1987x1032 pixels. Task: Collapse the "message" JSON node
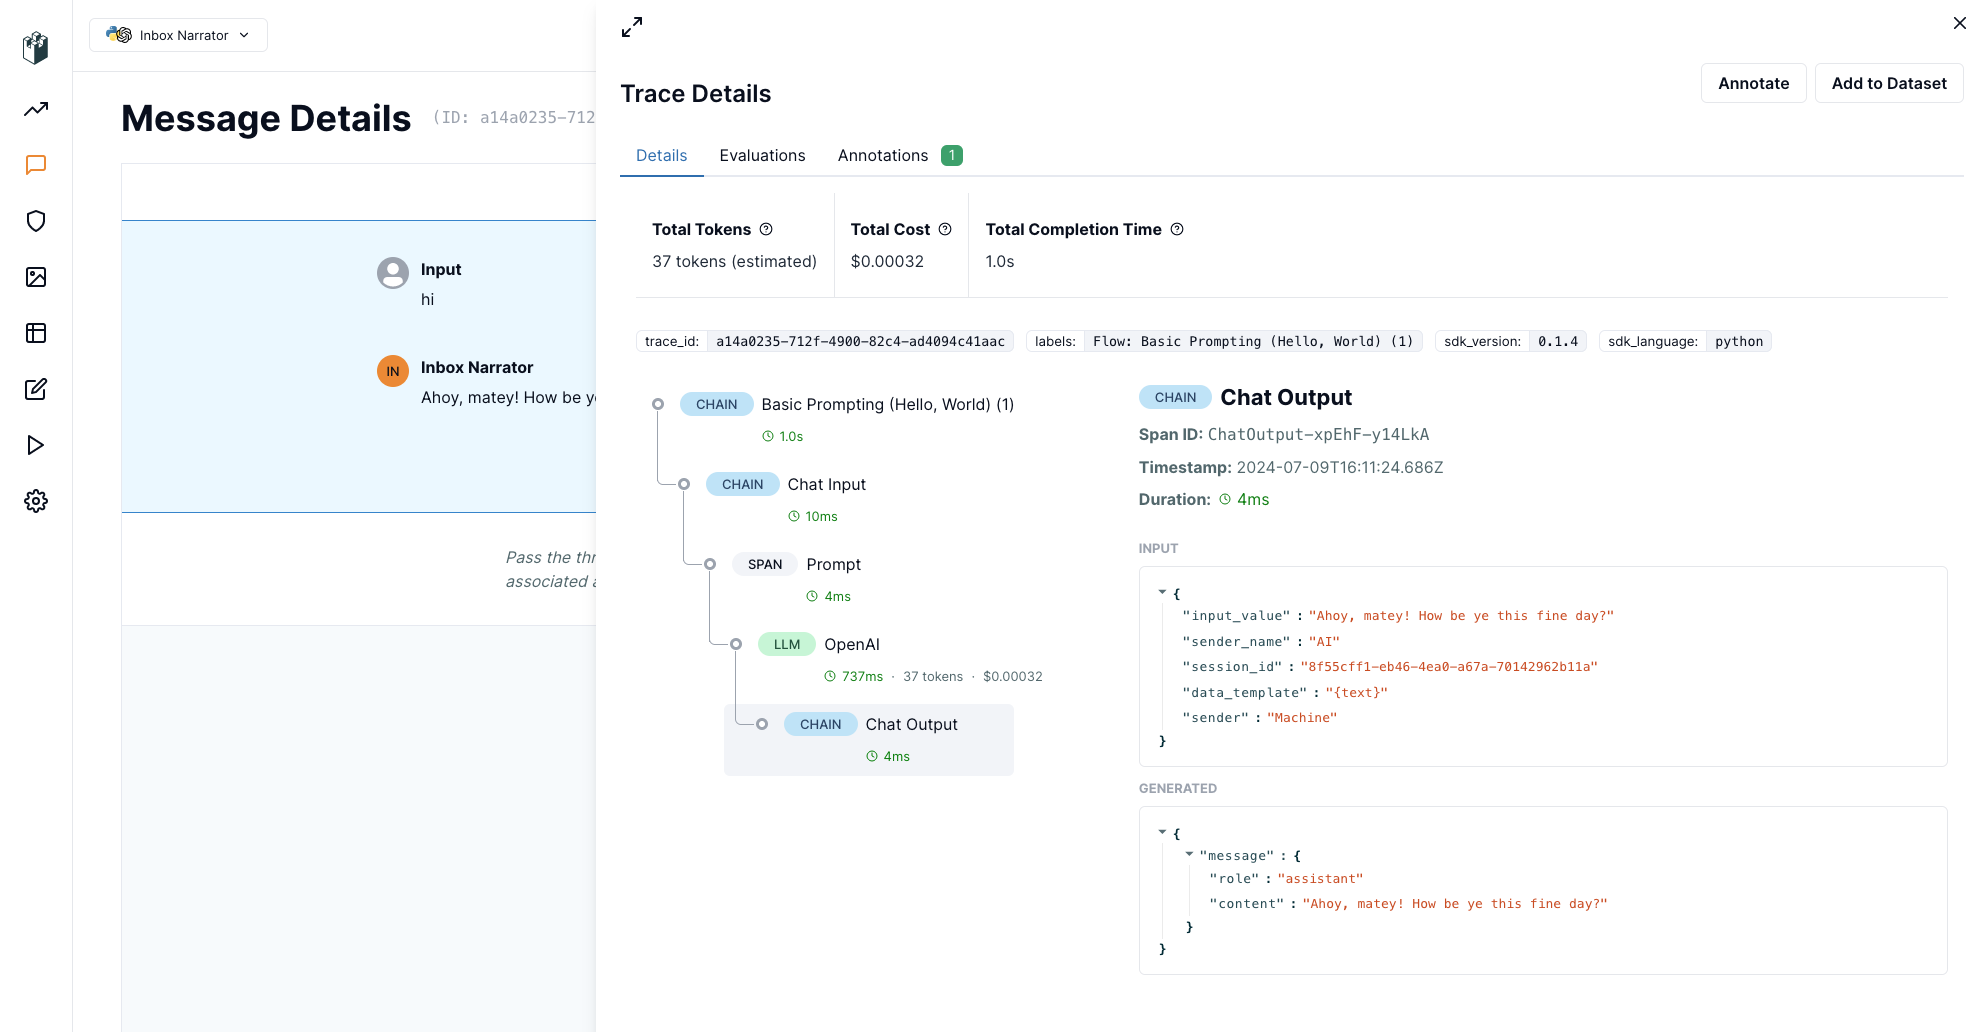tap(1189, 854)
